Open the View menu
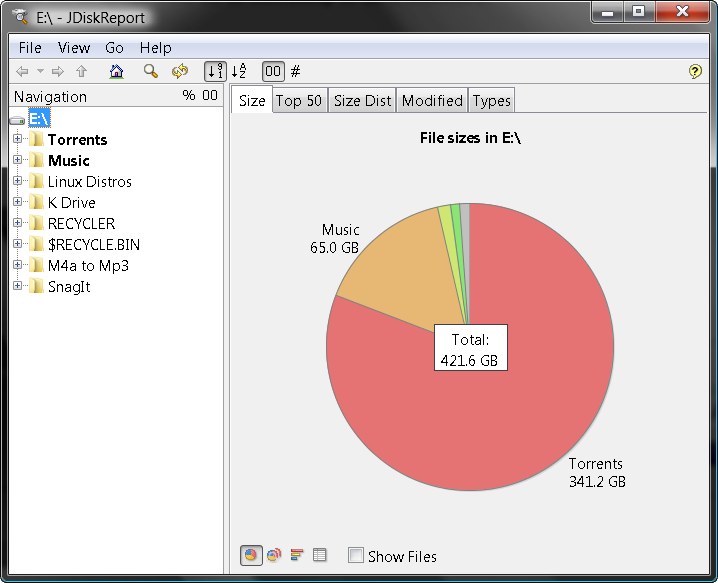Screen dimensions: 718x583 74,48
